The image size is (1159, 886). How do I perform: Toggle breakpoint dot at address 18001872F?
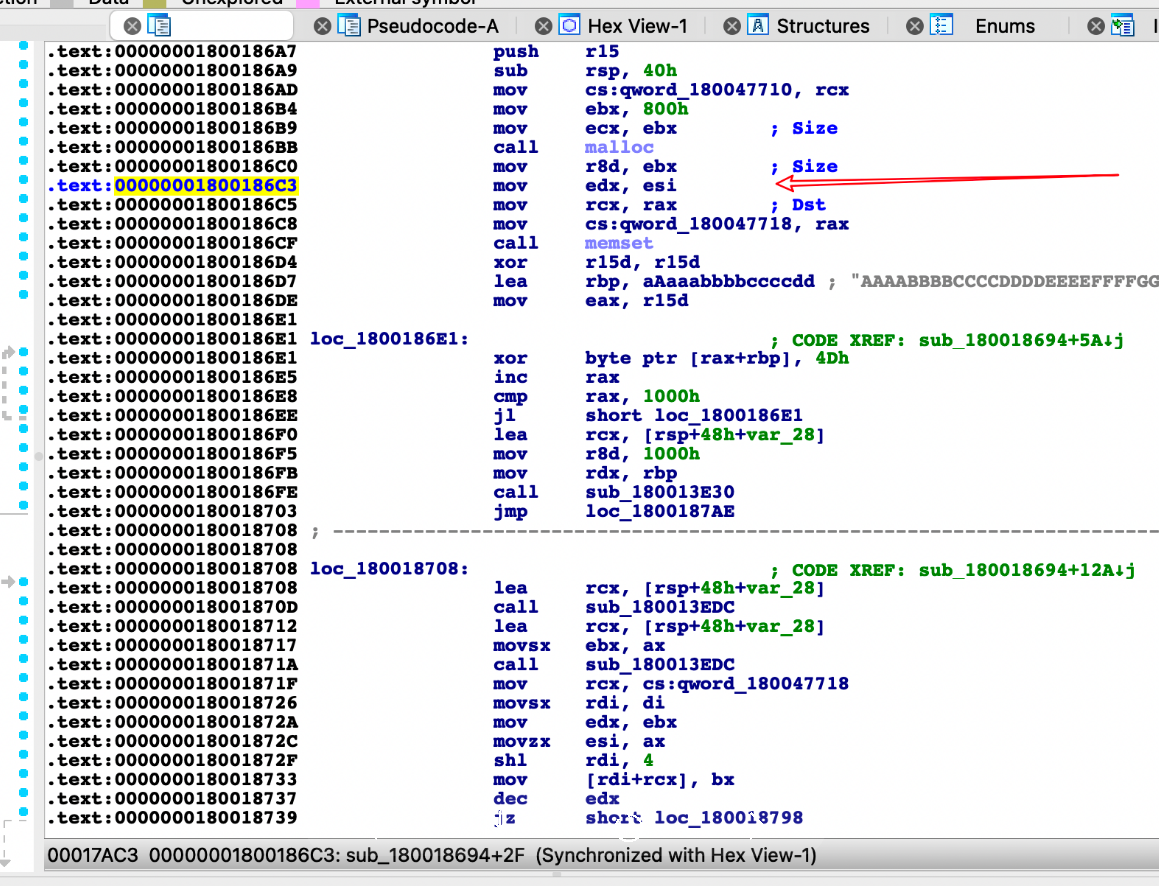pyautogui.click(x=25, y=761)
